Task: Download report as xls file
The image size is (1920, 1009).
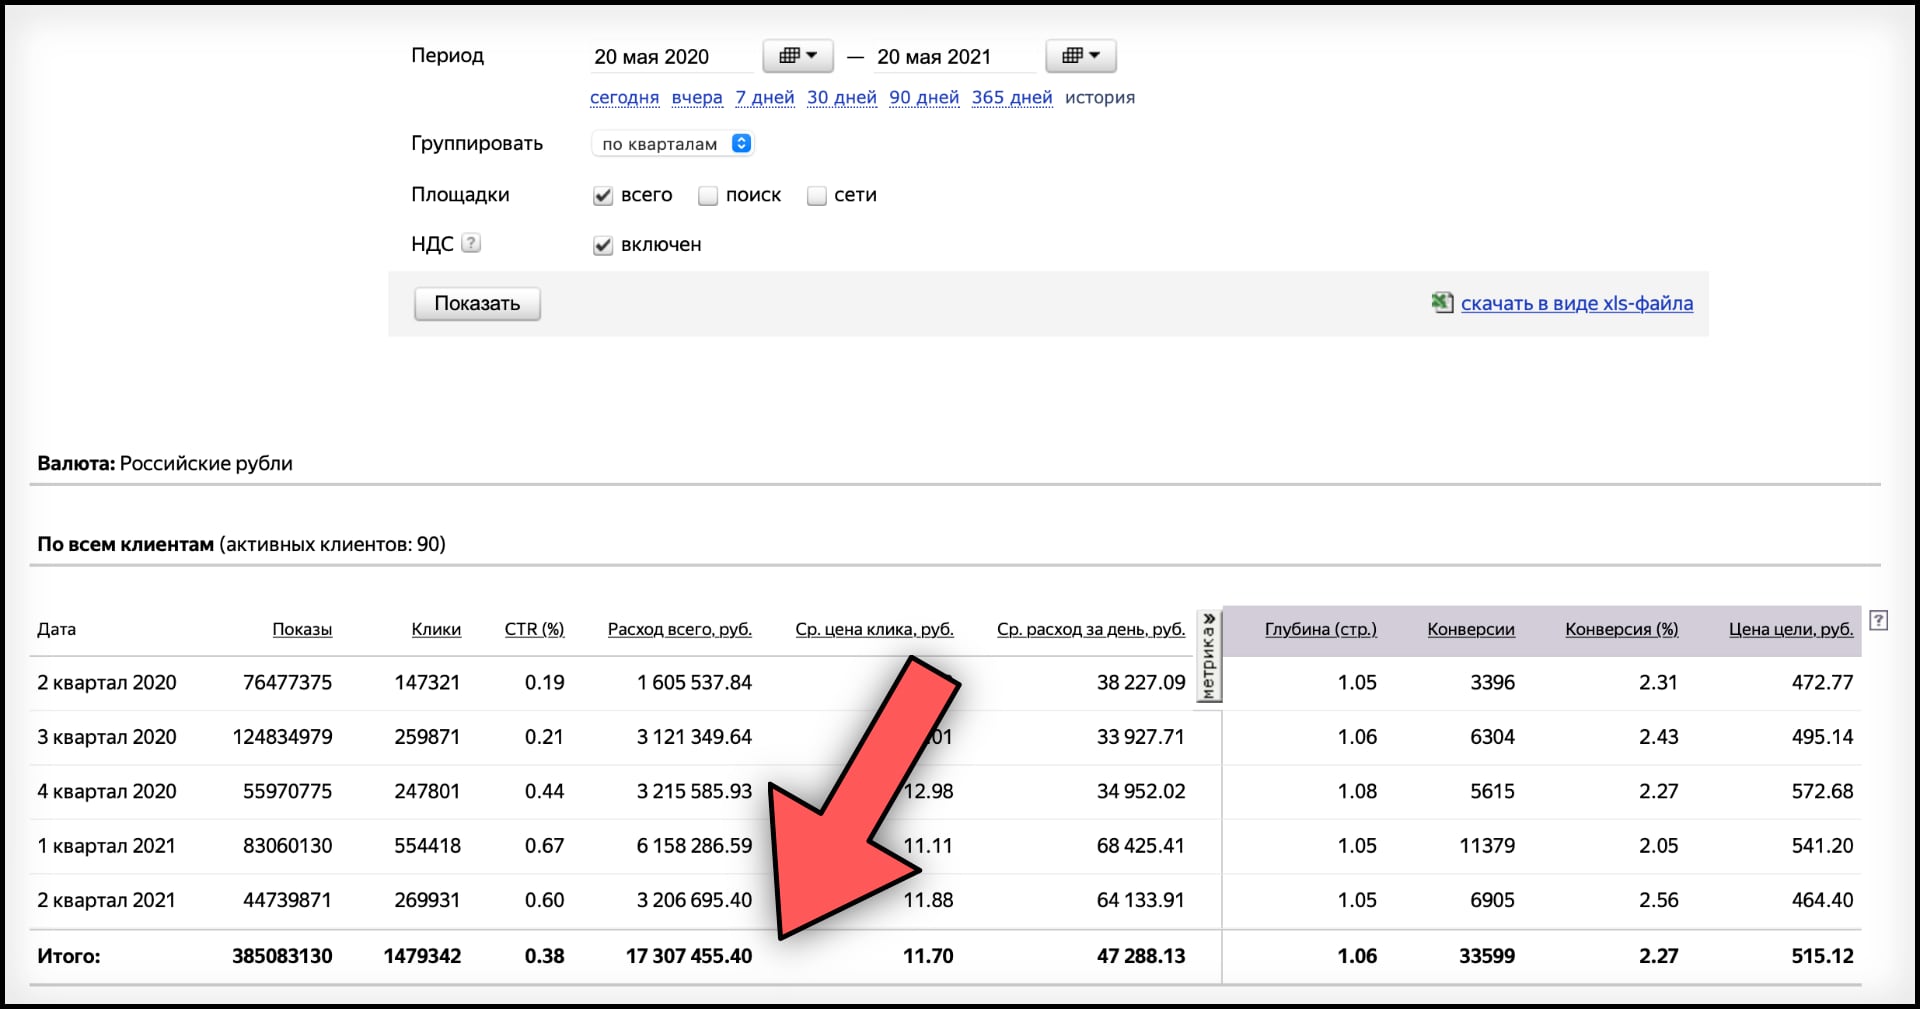Action: click(1576, 303)
